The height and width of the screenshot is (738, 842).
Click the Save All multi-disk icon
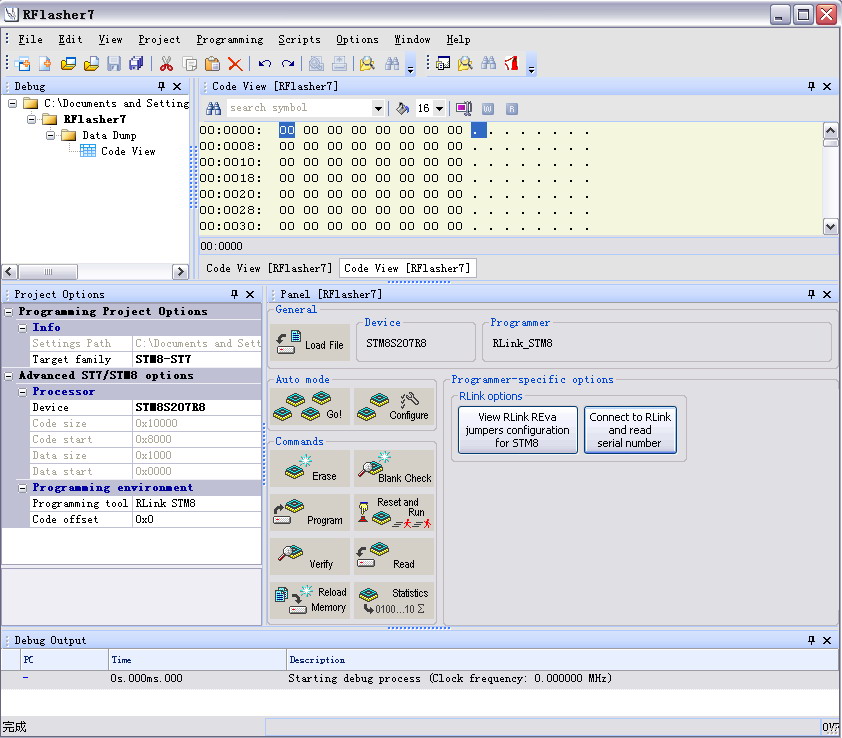point(136,63)
